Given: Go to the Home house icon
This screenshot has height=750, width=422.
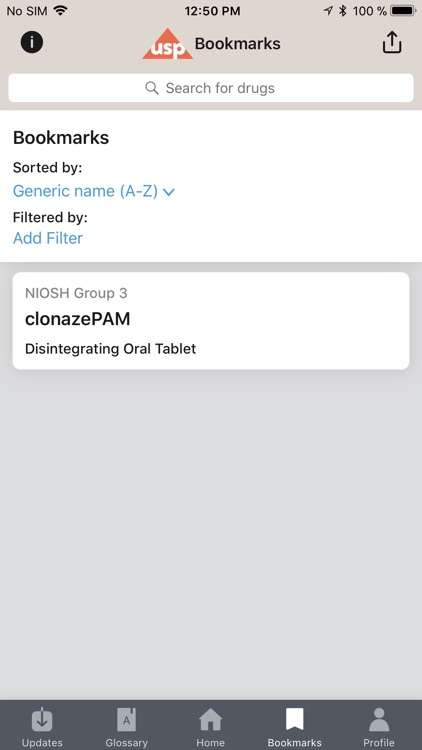Looking at the screenshot, I should [x=211, y=720].
